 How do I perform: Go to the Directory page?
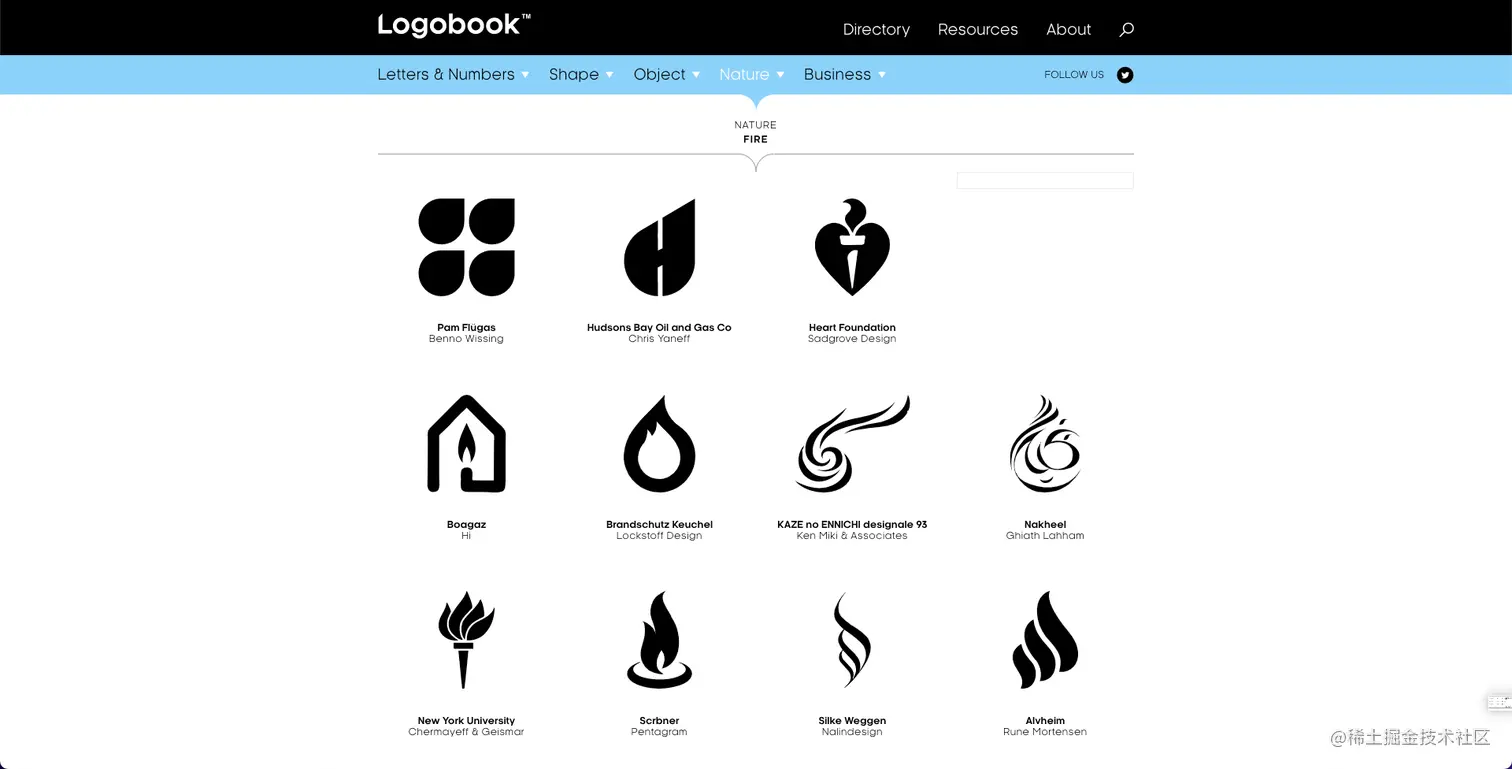(876, 30)
